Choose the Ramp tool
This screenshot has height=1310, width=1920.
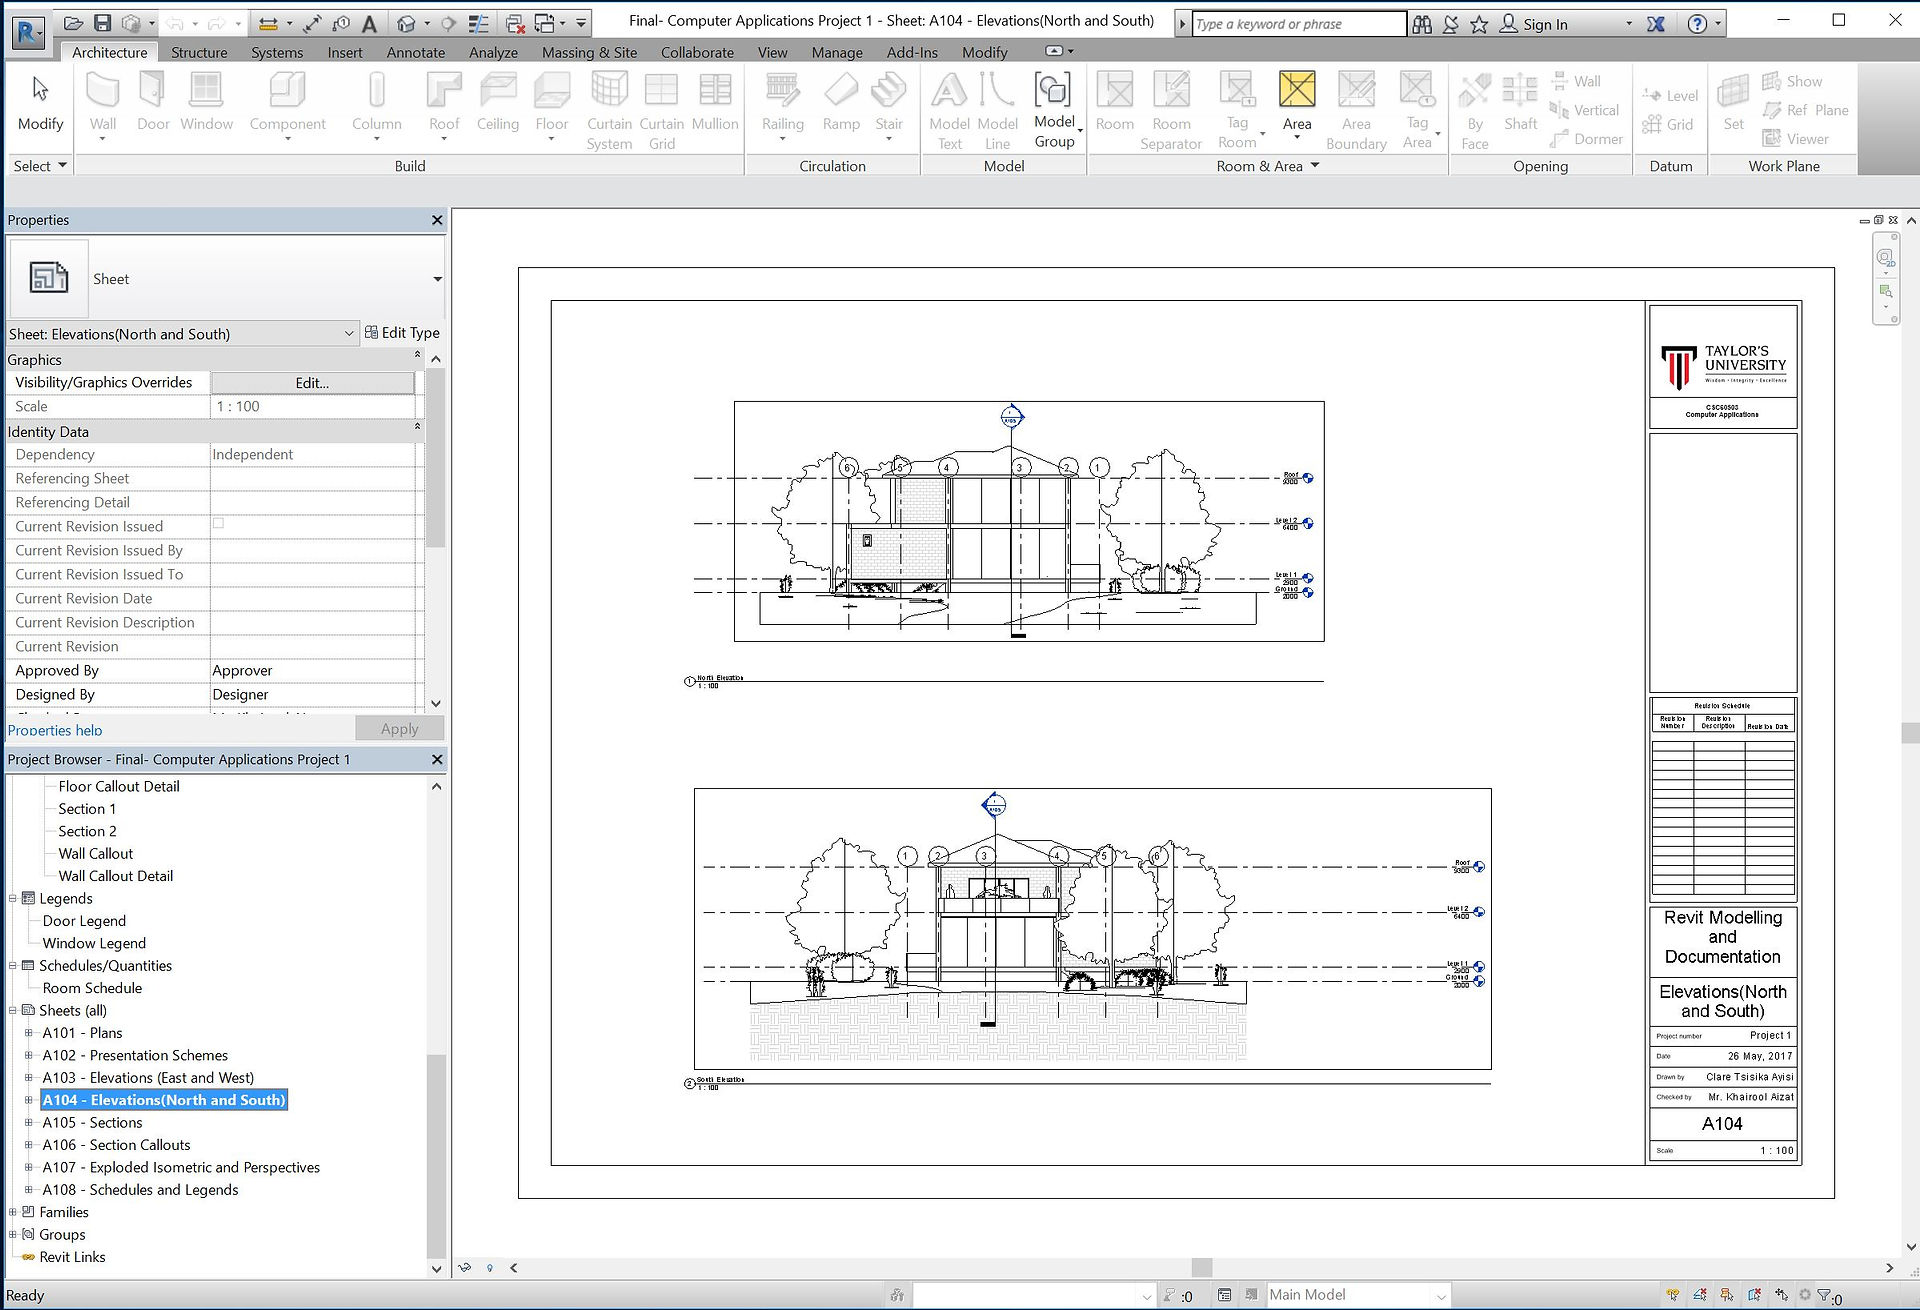pos(841,103)
